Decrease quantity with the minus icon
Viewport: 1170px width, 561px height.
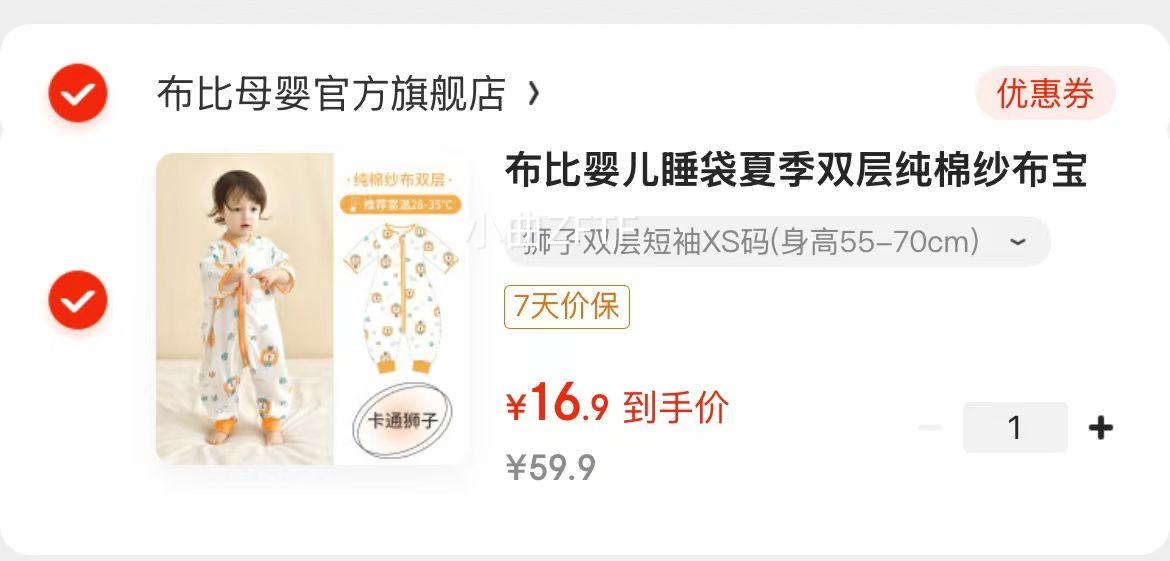[x=930, y=427]
